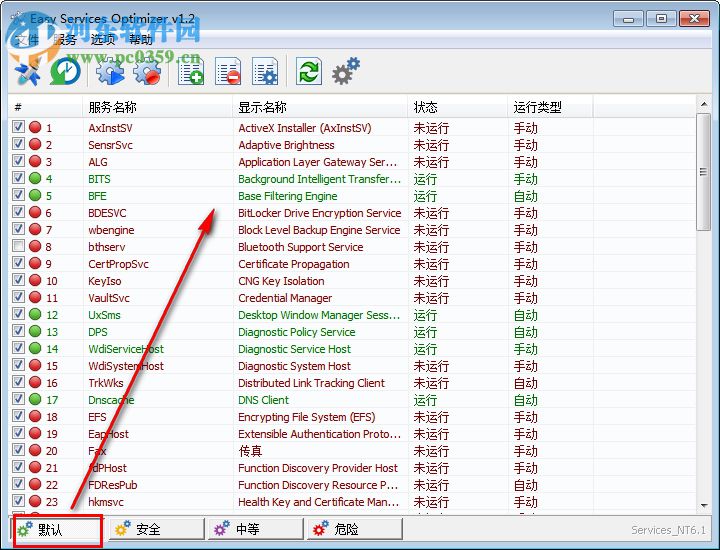Select the WdiSystemHost service row
720x550 pixels.
coord(352,365)
